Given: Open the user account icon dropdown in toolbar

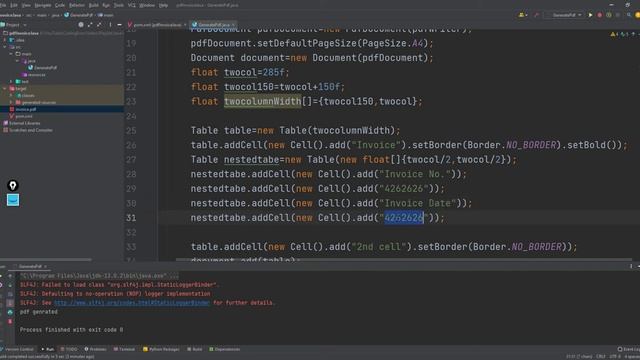Looking at the screenshot, I should (523, 15).
